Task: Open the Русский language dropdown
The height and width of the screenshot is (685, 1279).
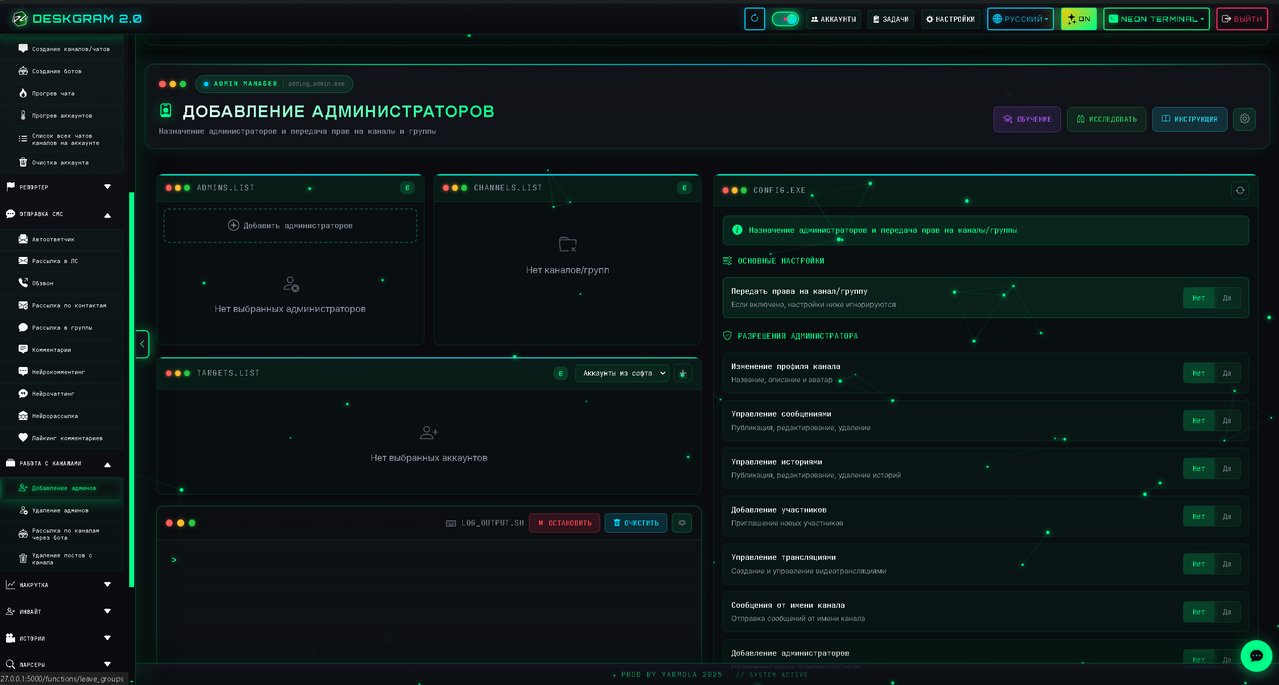Action: coord(1020,19)
